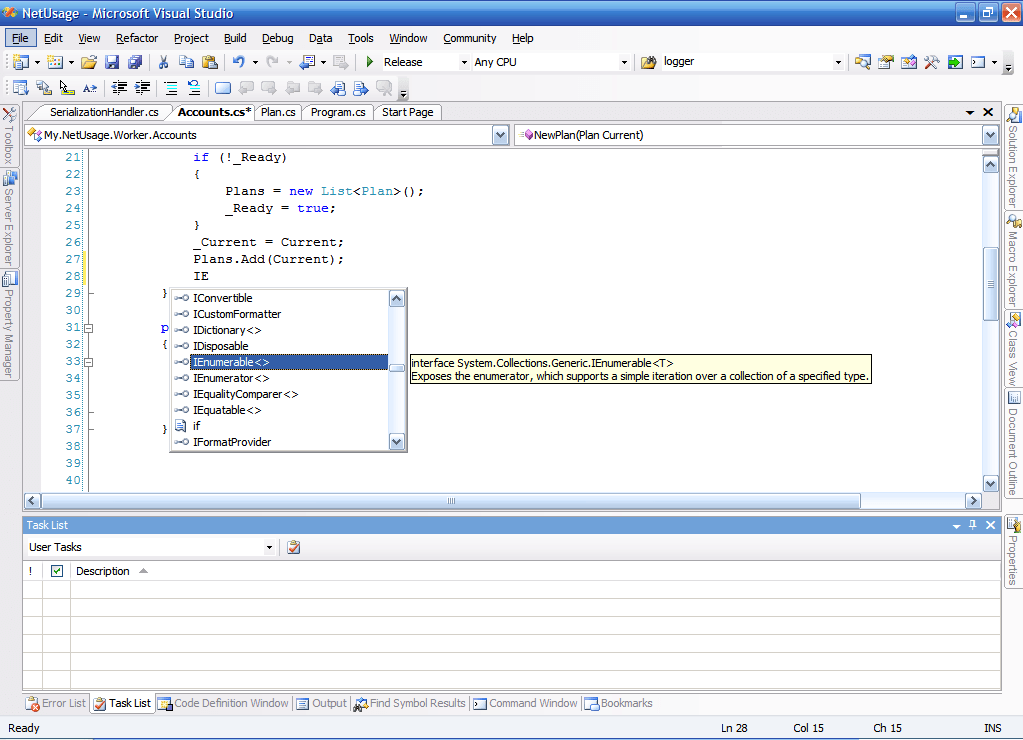The height and width of the screenshot is (740, 1023).
Task: Click the IntelliSense list scroll down arrow
Action: tap(397, 441)
